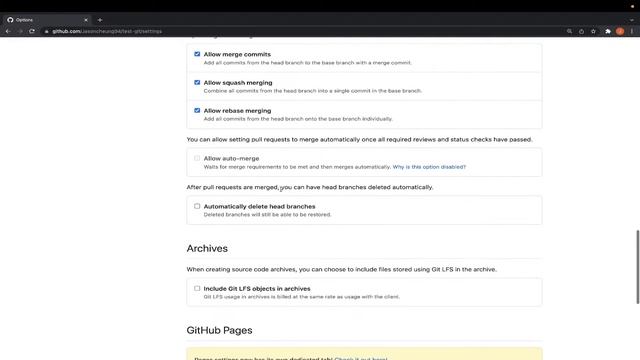Click the text beginning 'Combine all commits from the head branch'

(x=313, y=91)
